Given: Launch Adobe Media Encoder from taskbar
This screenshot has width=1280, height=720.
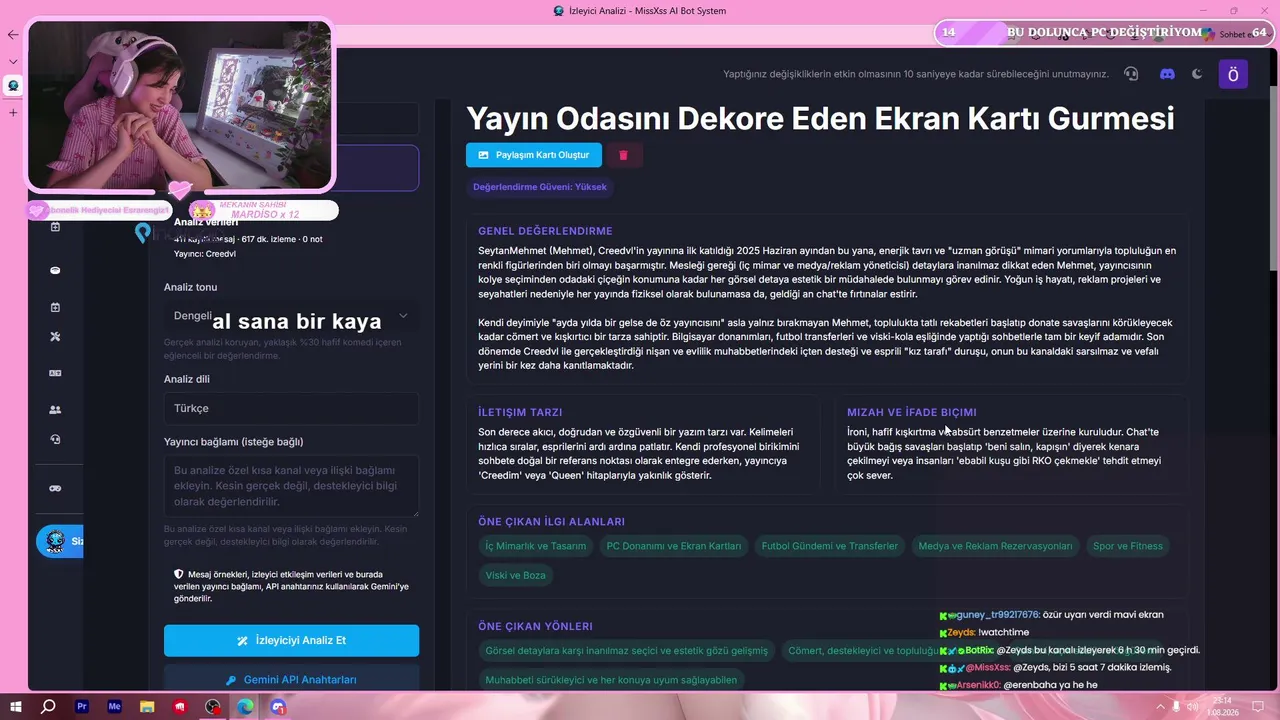Looking at the screenshot, I should 114,707.
